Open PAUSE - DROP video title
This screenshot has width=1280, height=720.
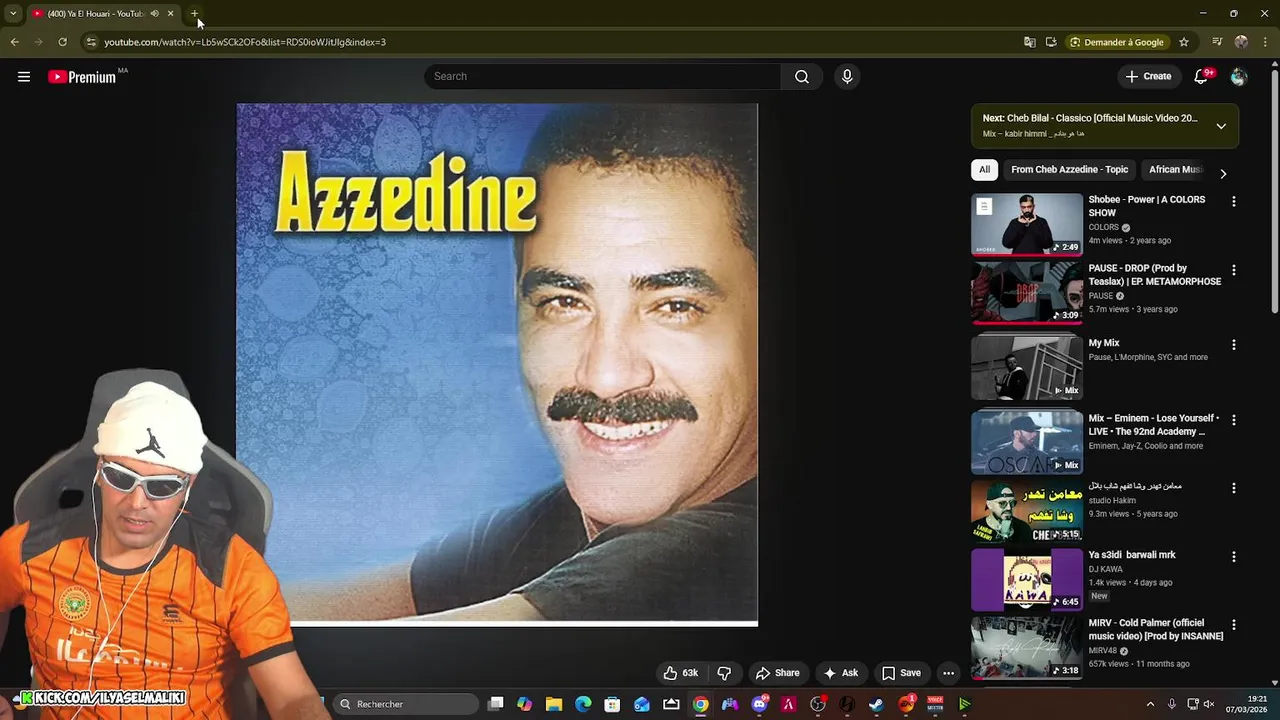[x=1155, y=275]
